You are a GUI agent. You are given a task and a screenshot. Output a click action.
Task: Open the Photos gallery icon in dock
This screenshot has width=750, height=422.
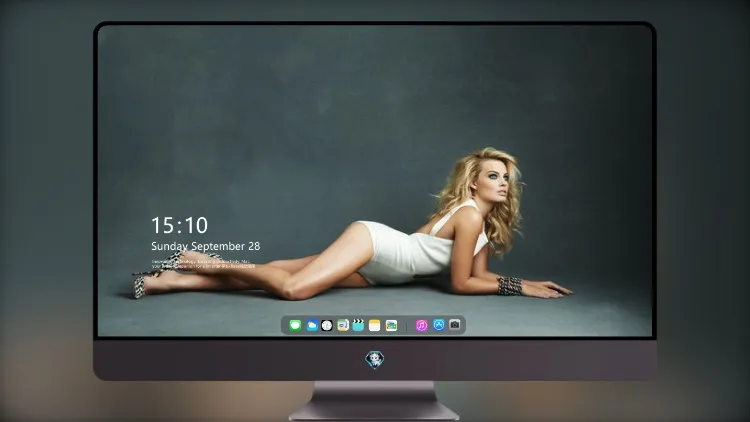[x=391, y=325]
